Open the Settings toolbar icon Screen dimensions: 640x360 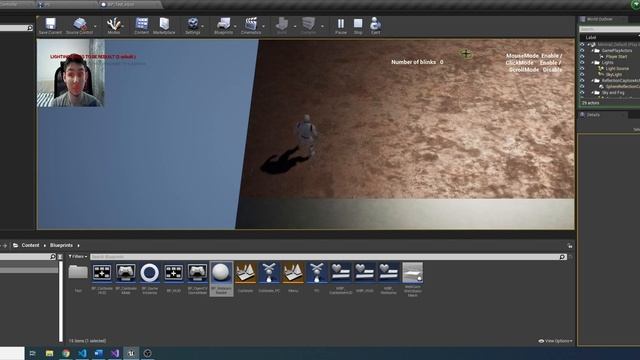(192, 26)
